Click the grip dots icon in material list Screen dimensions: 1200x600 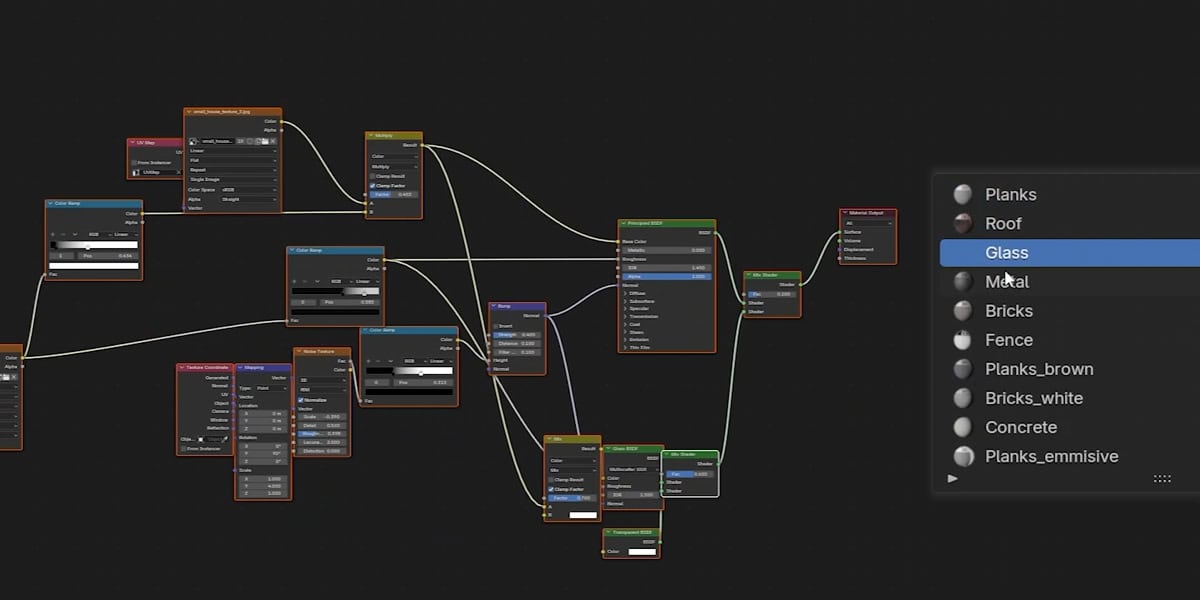1162,479
